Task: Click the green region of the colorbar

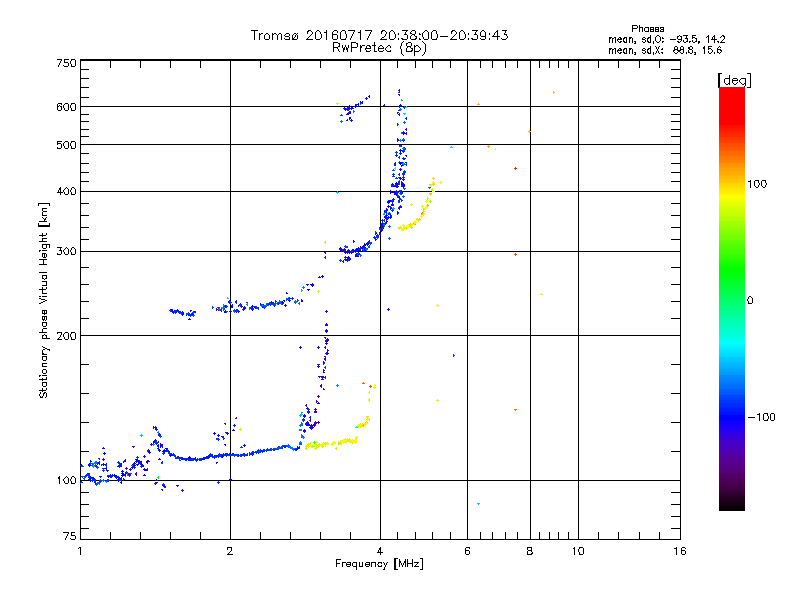Action: (732, 265)
